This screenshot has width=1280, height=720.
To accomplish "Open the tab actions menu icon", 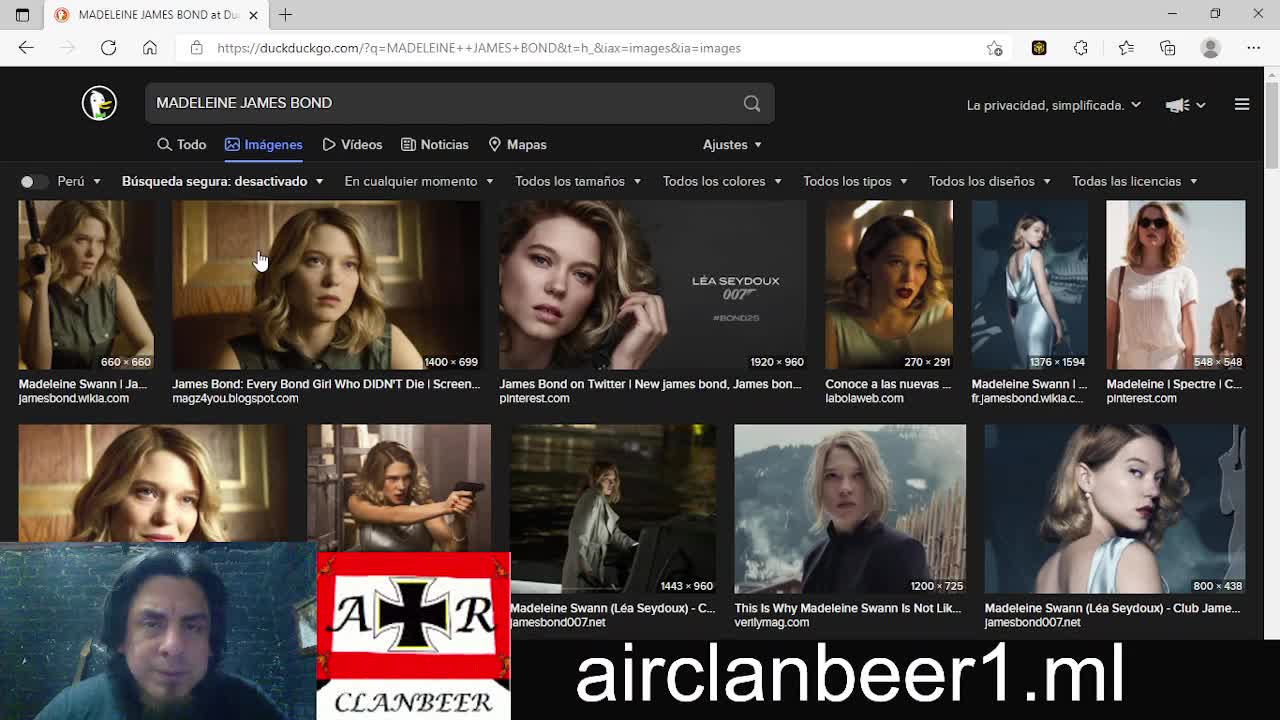I will 22,15.
